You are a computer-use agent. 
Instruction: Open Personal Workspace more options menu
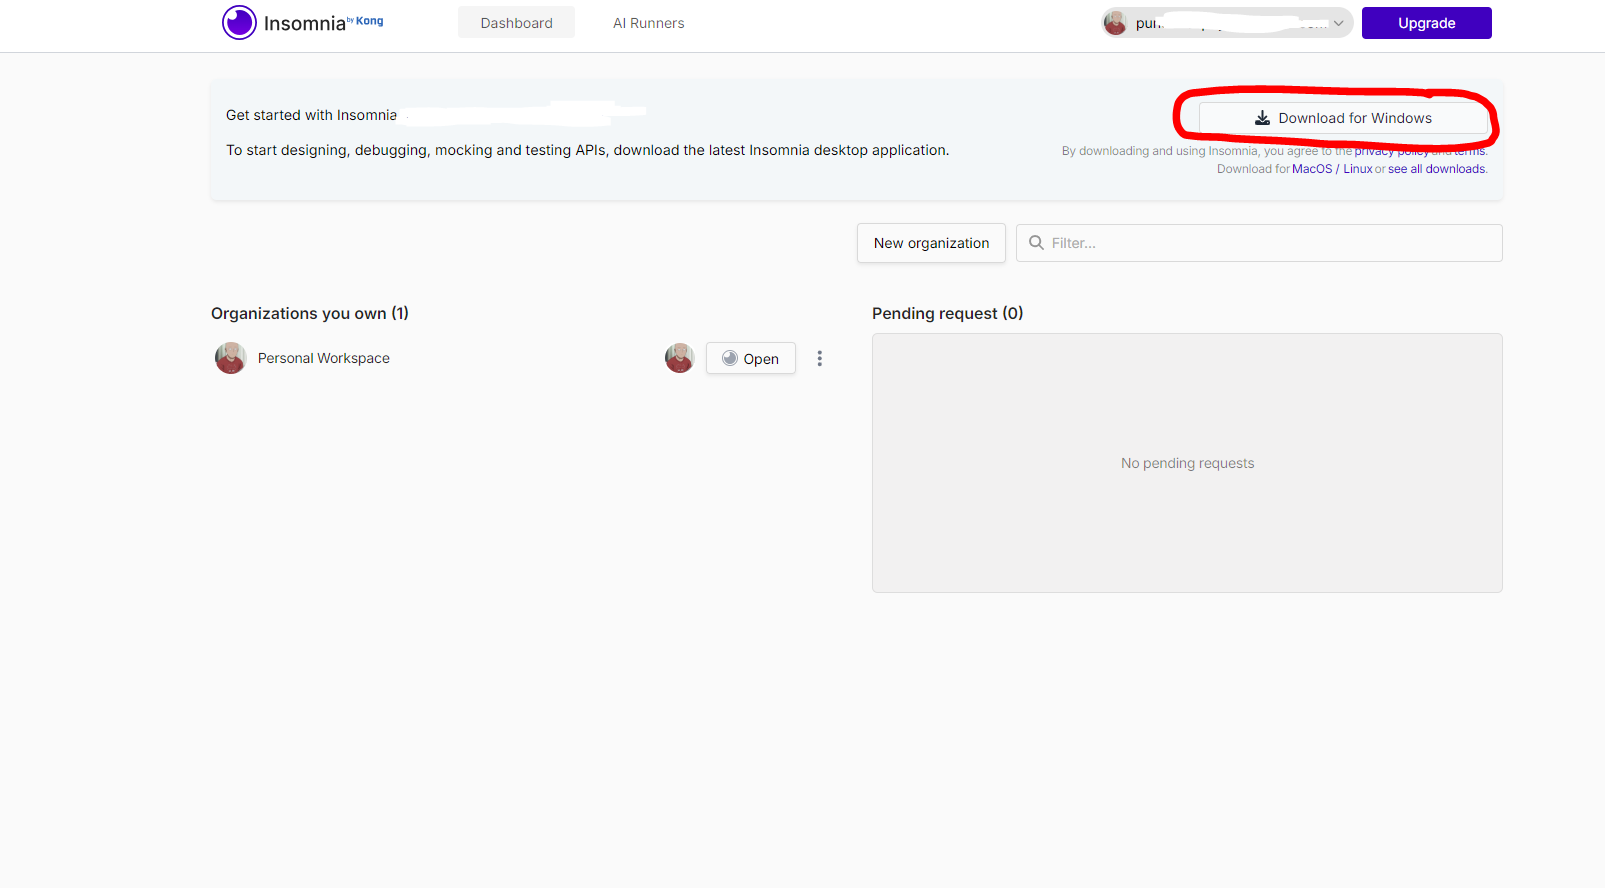coord(820,358)
